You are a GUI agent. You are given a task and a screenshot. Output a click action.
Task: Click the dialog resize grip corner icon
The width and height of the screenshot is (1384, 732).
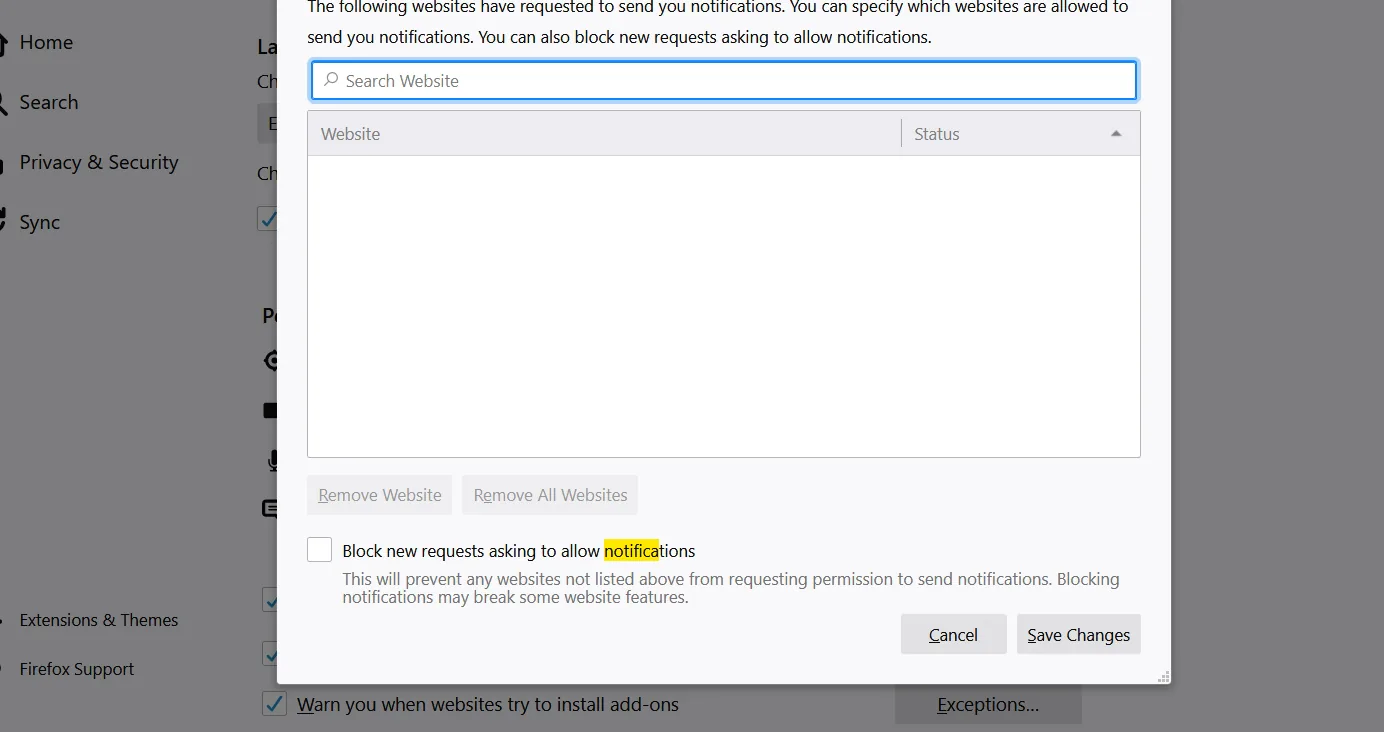pyautogui.click(x=1163, y=677)
